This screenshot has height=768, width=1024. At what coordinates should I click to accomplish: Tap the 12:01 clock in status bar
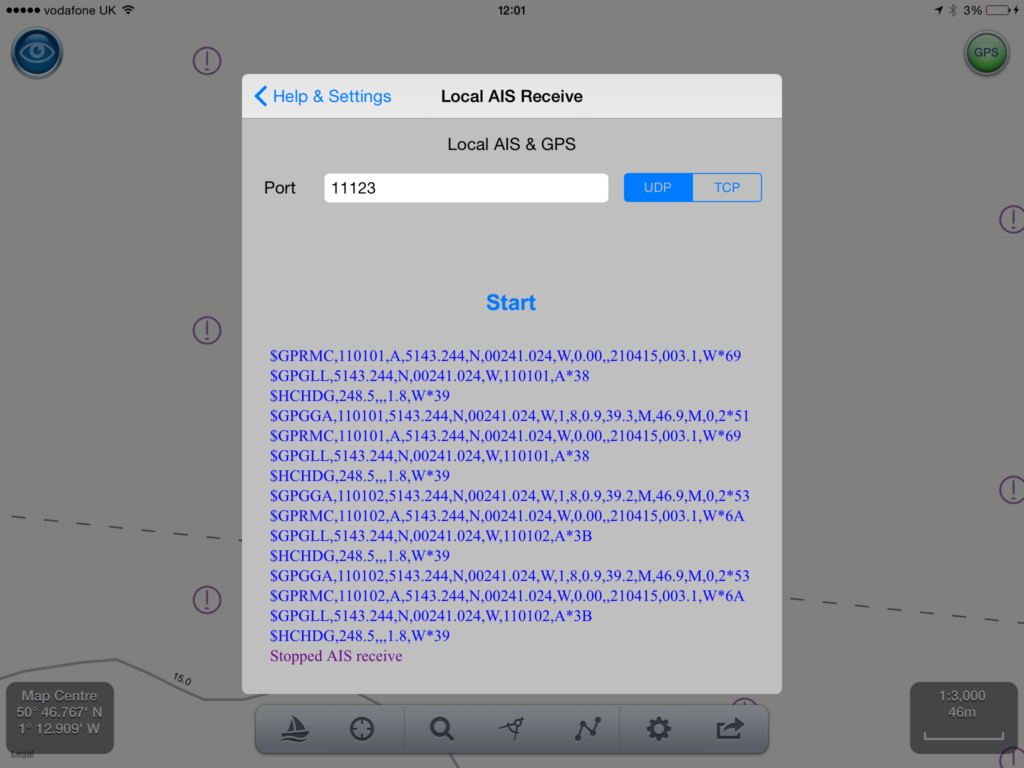(511, 10)
